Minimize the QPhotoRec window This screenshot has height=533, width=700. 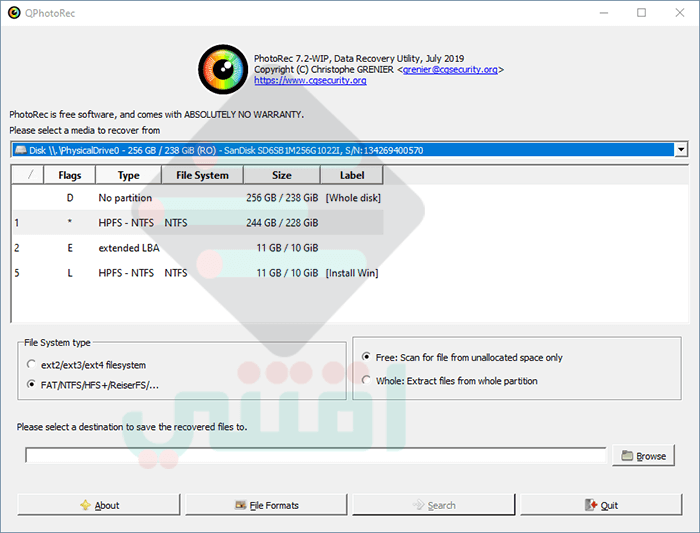[604, 12]
